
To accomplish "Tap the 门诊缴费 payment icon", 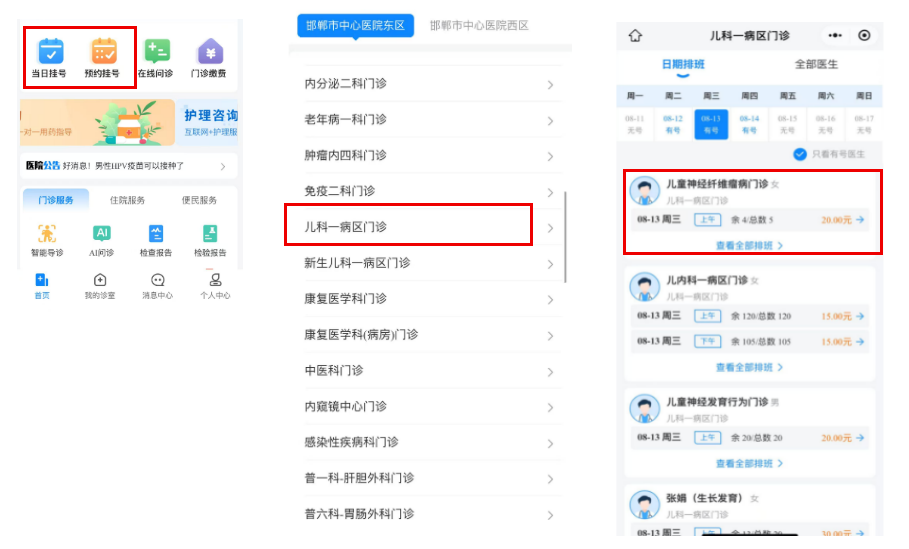I will pos(209,53).
